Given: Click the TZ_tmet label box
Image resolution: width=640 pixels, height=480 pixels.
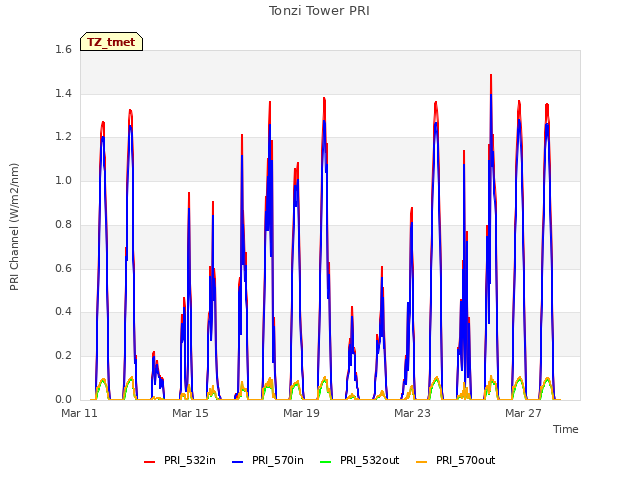Looking at the screenshot, I should pos(111,42).
